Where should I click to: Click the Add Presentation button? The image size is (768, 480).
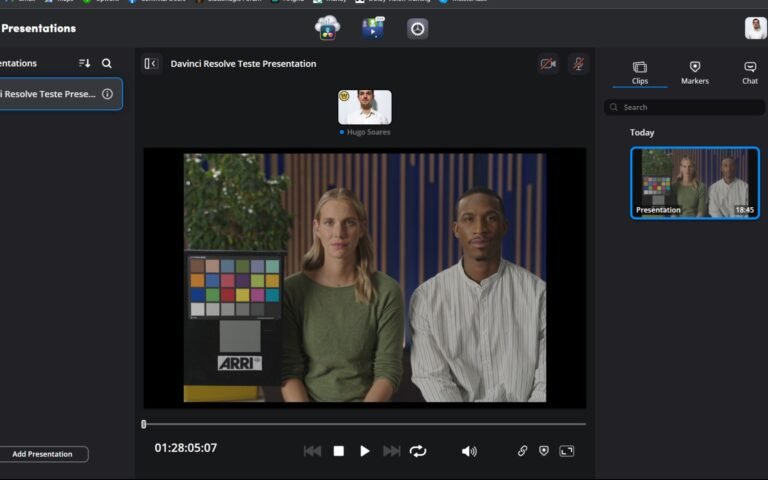(43, 454)
